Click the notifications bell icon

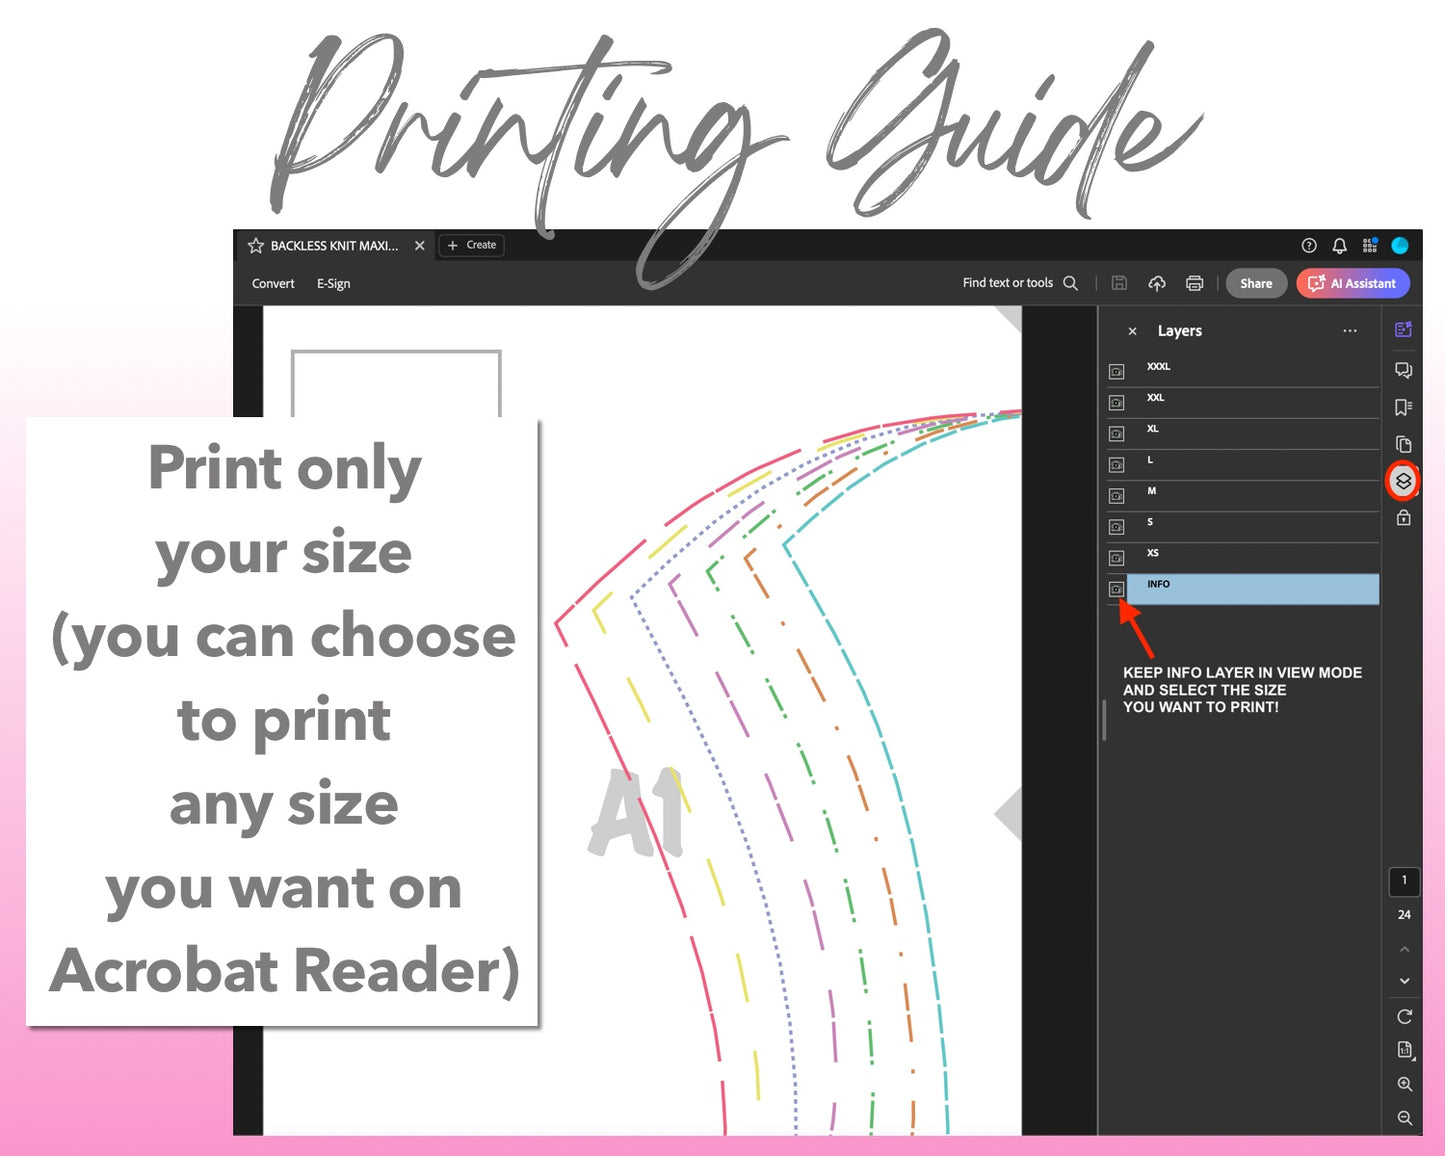tap(1339, 245)
